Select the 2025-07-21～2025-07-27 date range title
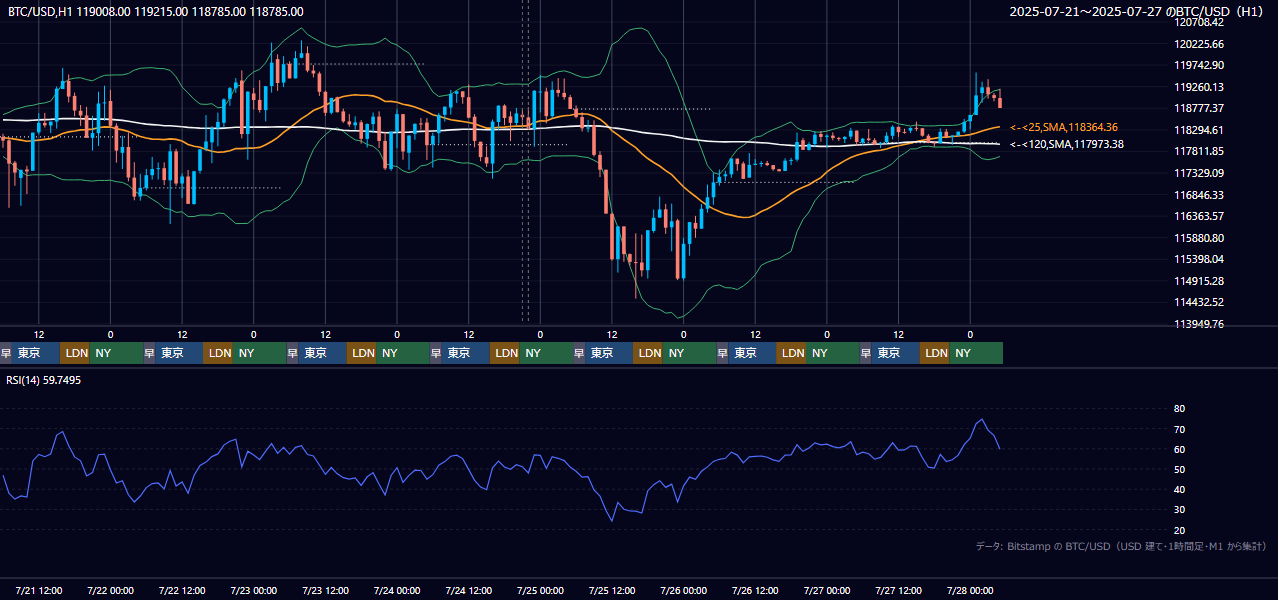Screen dimensions: 1278x600 point(1138,12)
